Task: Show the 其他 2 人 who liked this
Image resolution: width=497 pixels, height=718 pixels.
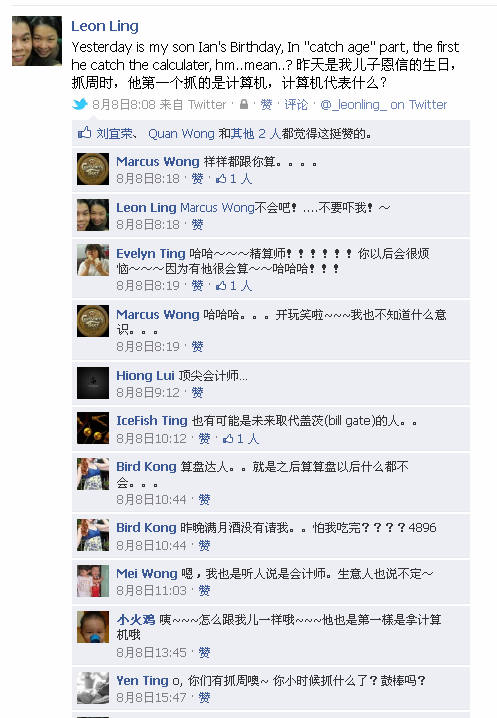Action: coord(256,134)
